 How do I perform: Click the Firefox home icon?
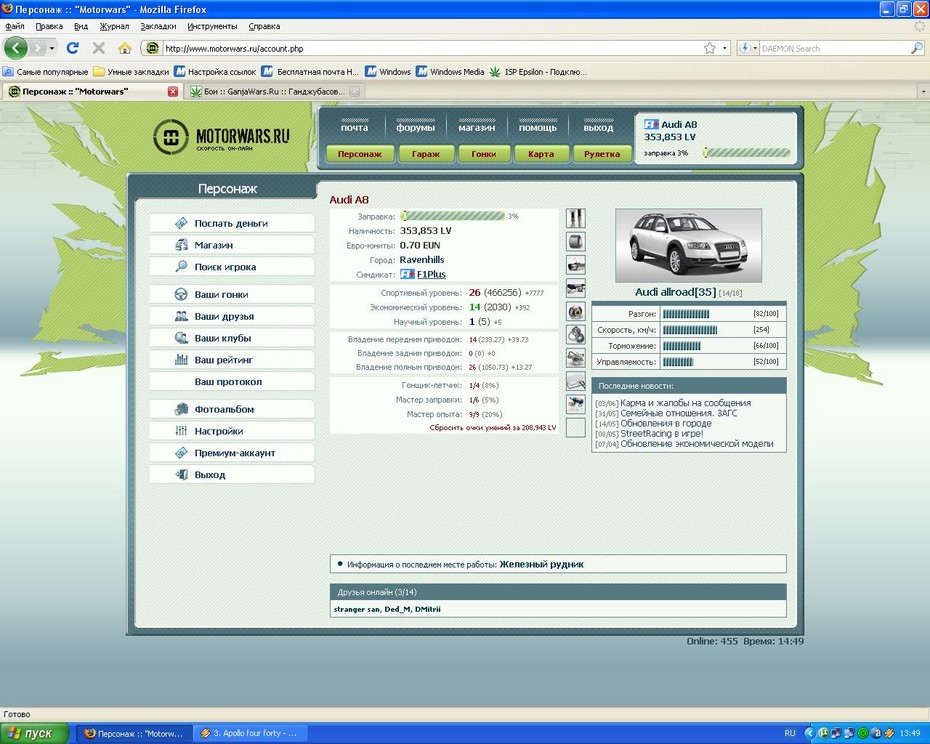pyautogui.click(x=125, y=48)
